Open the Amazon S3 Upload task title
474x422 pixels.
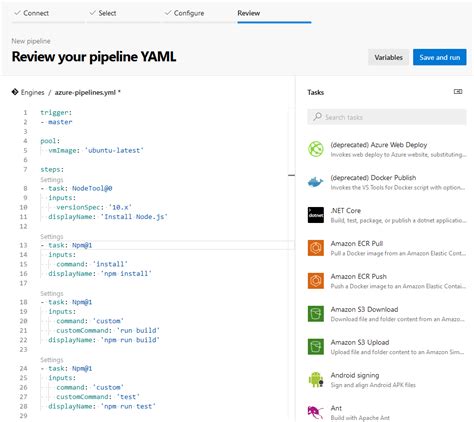[x=360, y=342]
